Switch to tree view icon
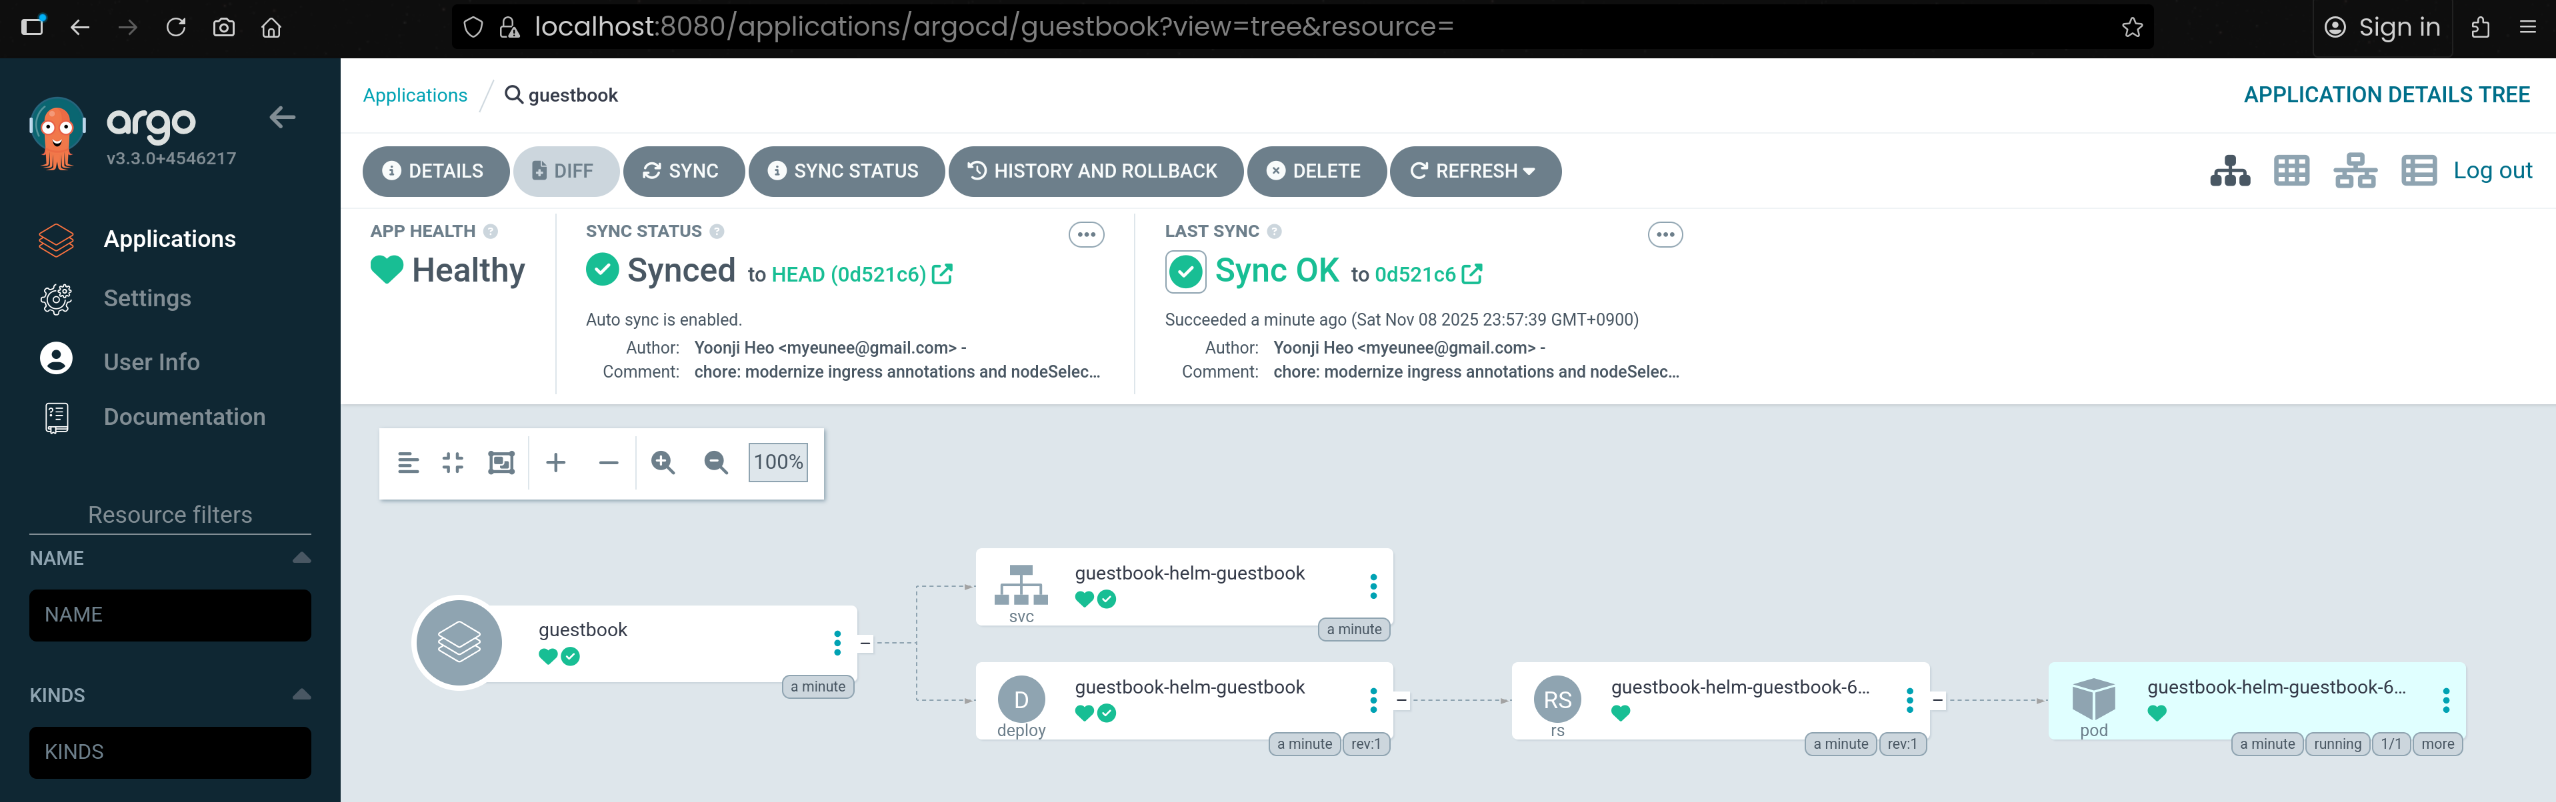Viewport: 2556px width, 802px height. click(x=2230, y=171)
